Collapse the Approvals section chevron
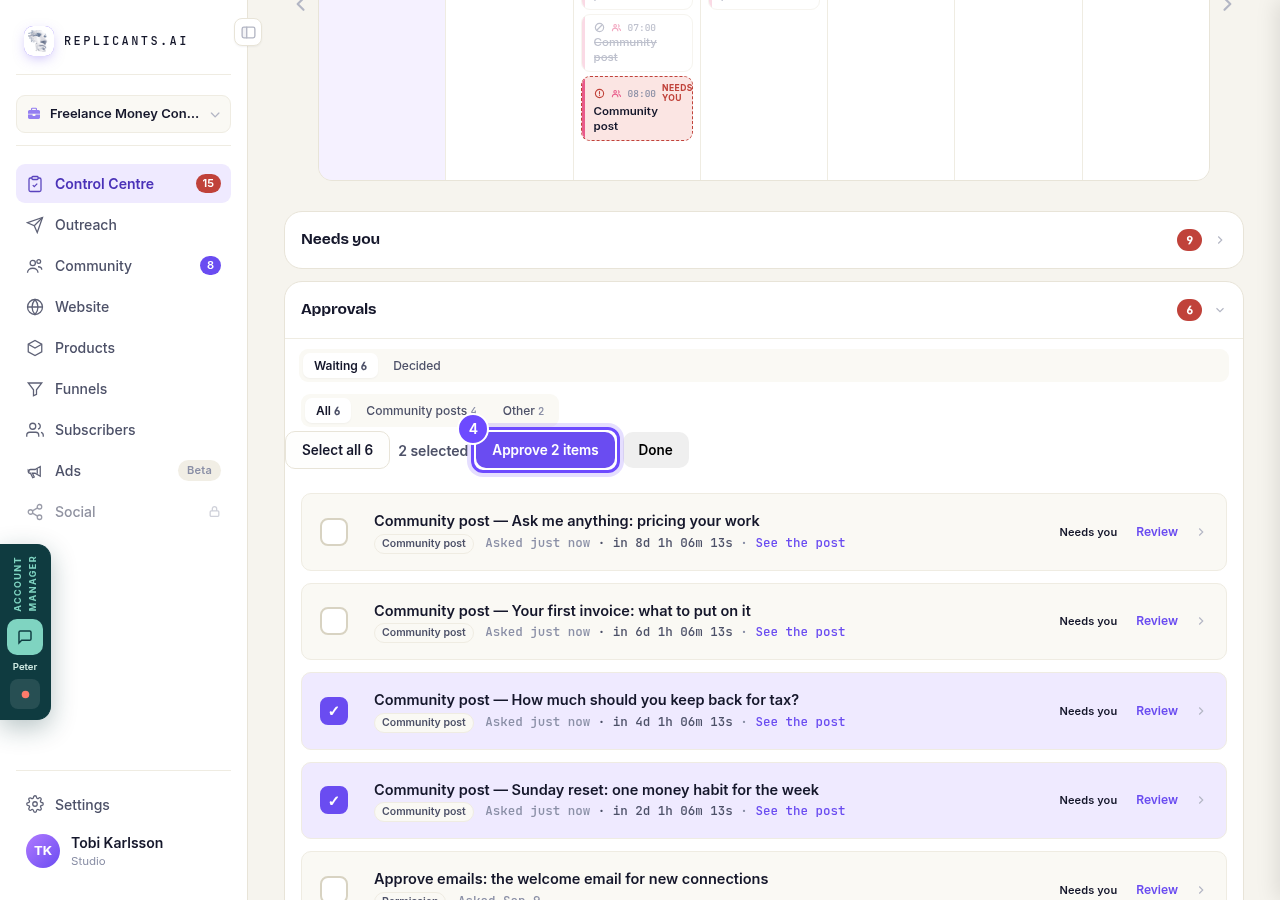This screenshot has height=900, width=1280. point(1220,310)
